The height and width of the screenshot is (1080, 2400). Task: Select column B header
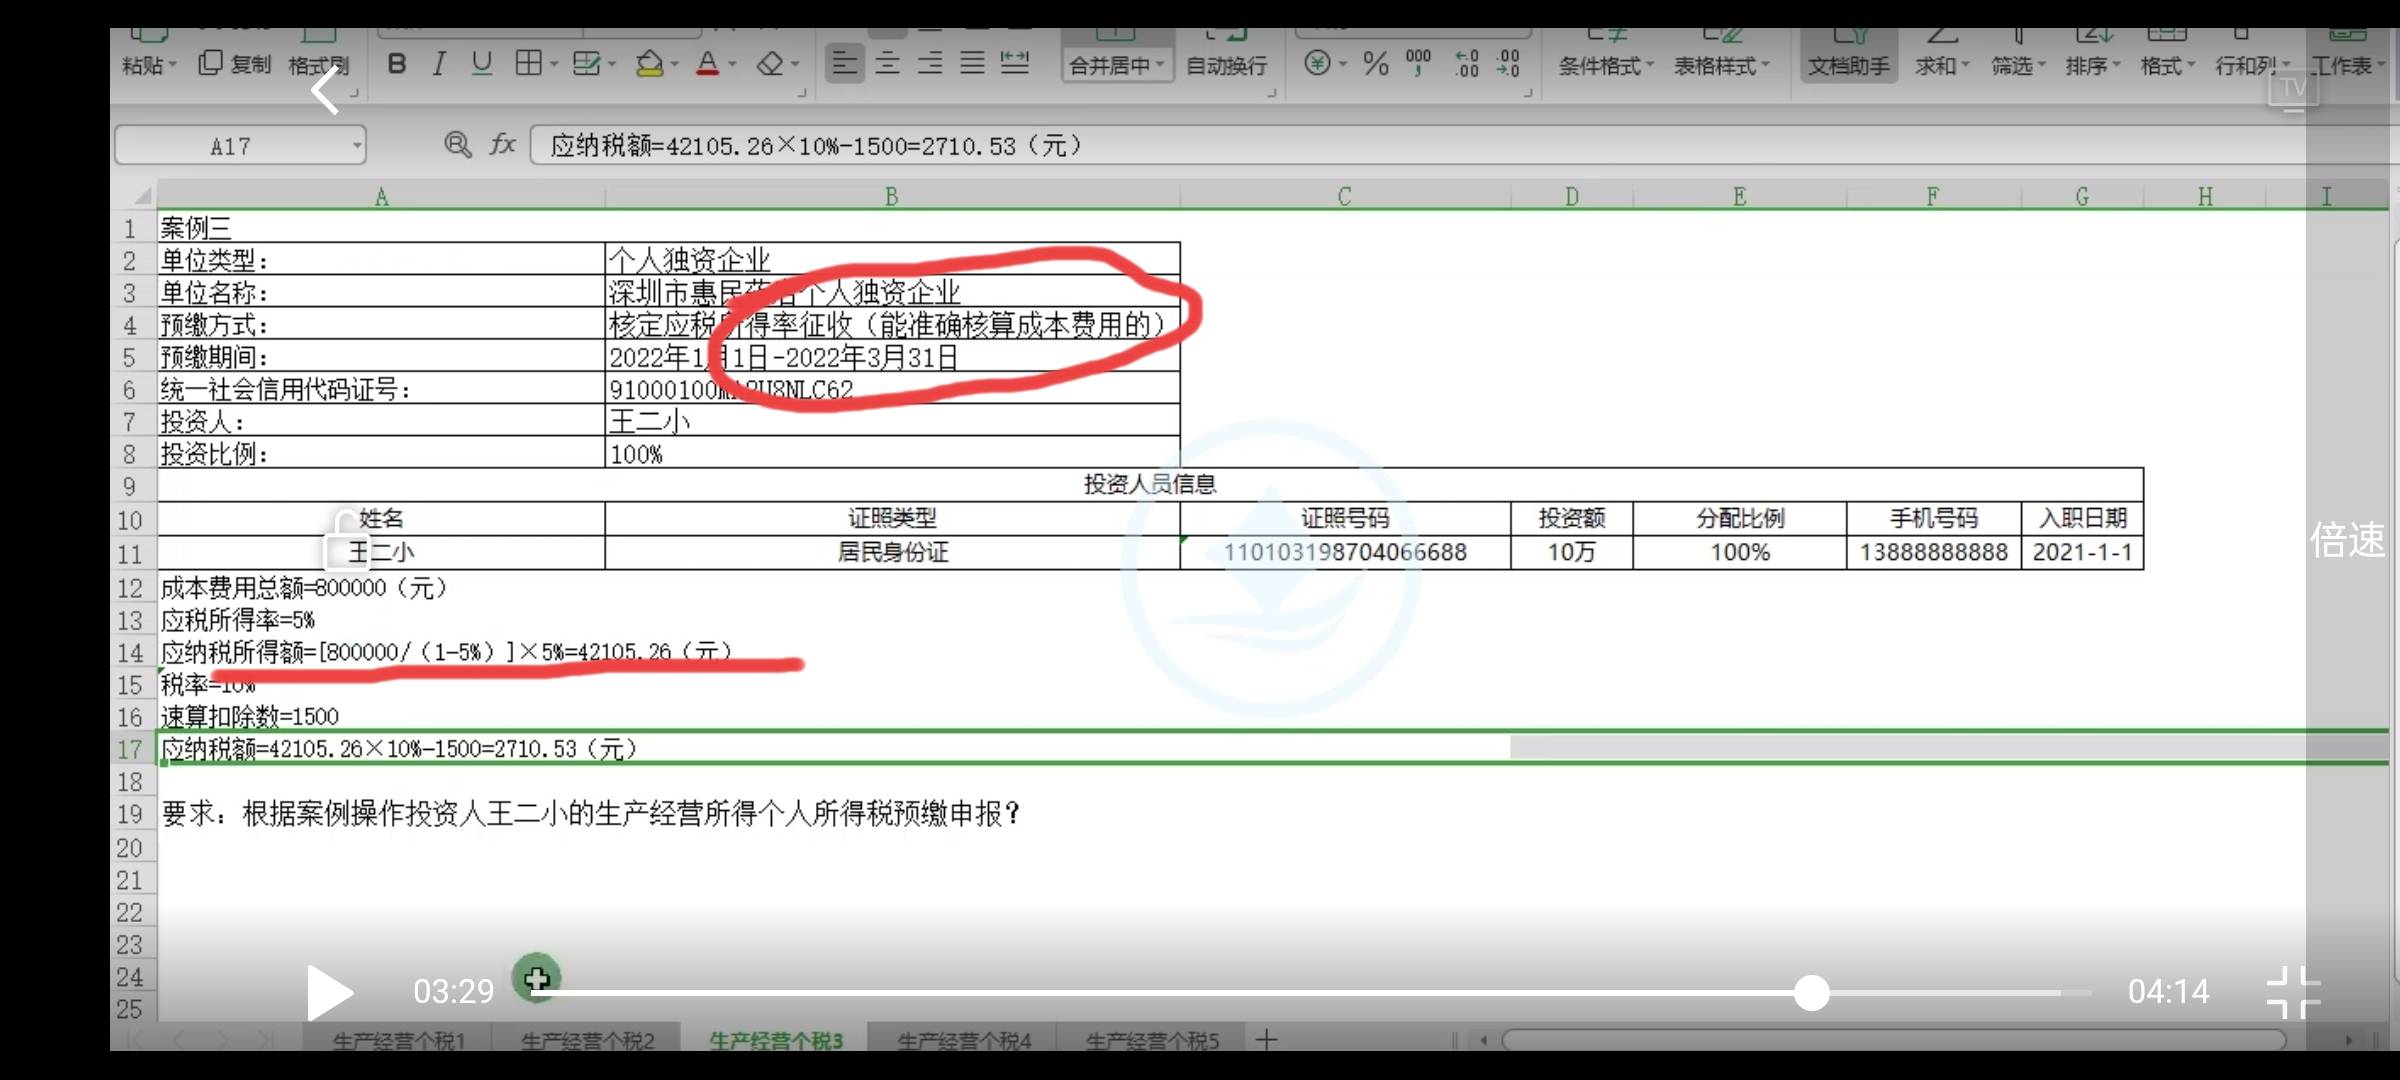891,197
